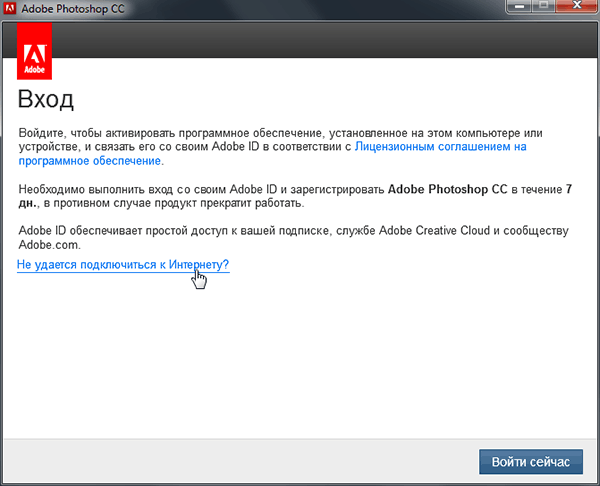Click the Adobe icon in title bar
Image resolution: width=600 pixels, height=486 pixels.
tap(10, 8)
